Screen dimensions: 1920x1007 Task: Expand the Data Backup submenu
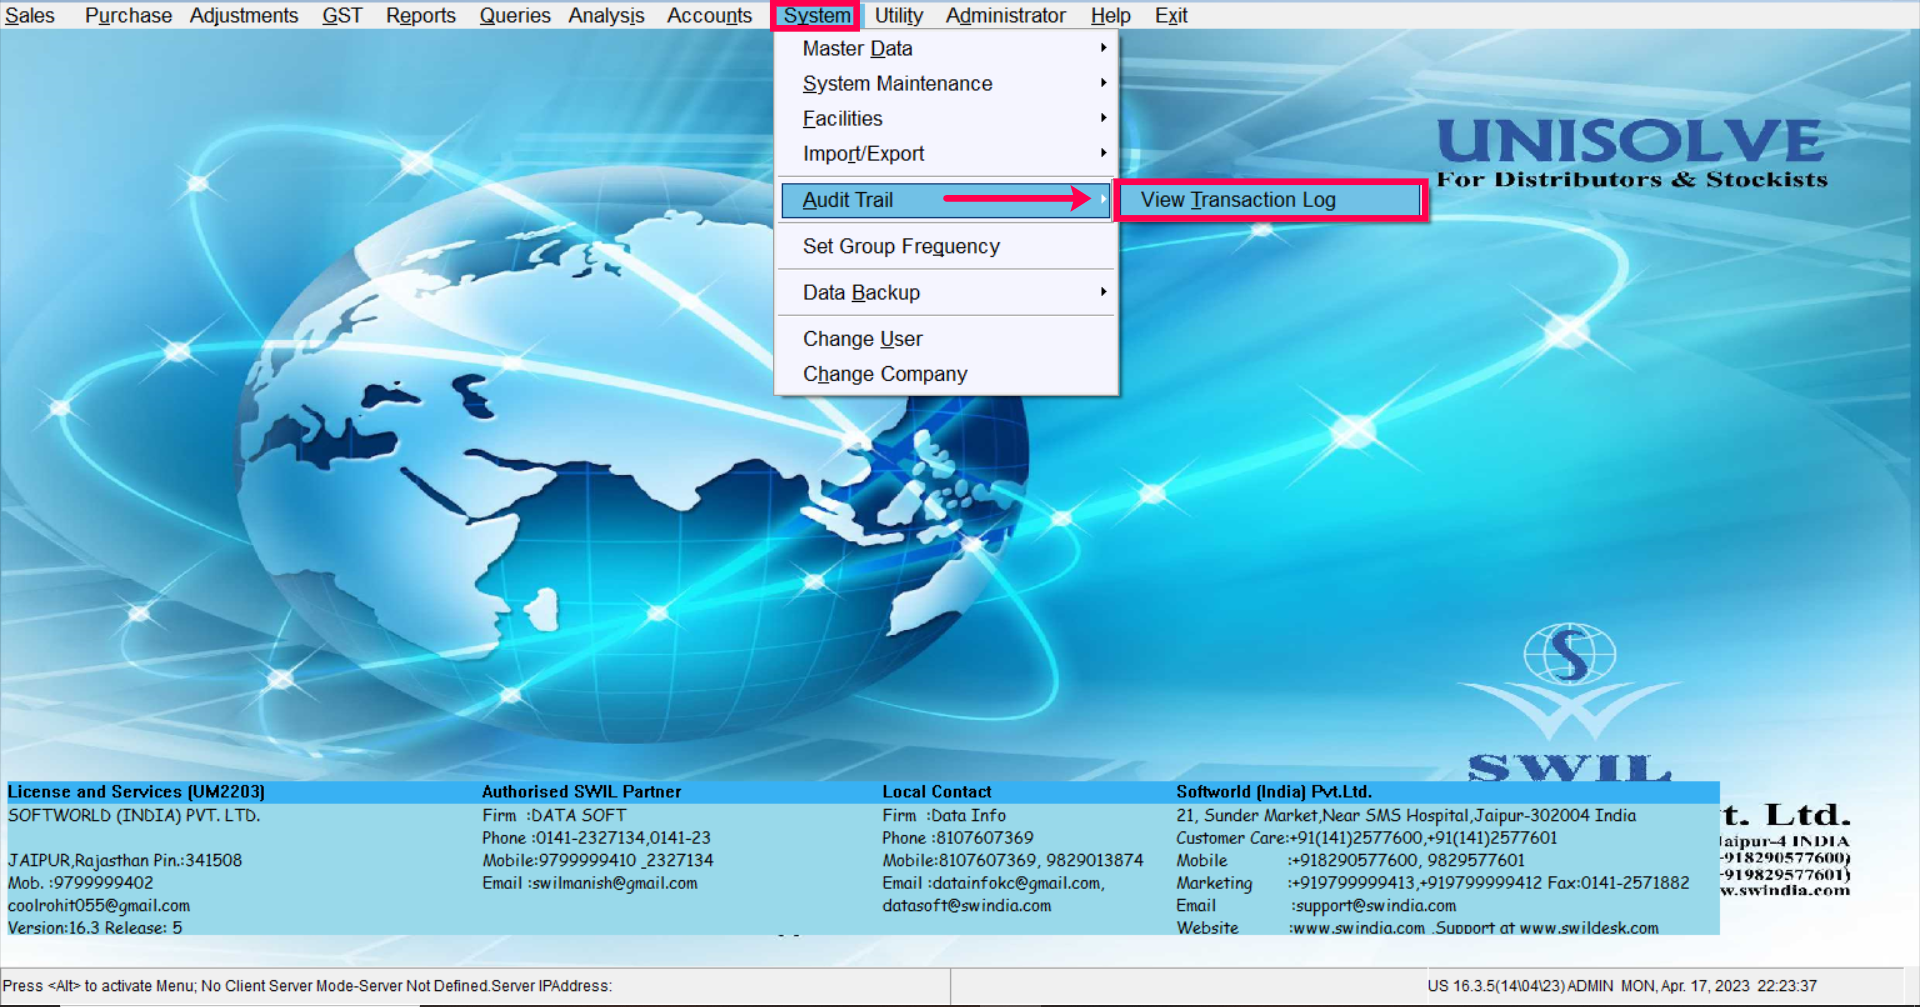coord(946,292)
